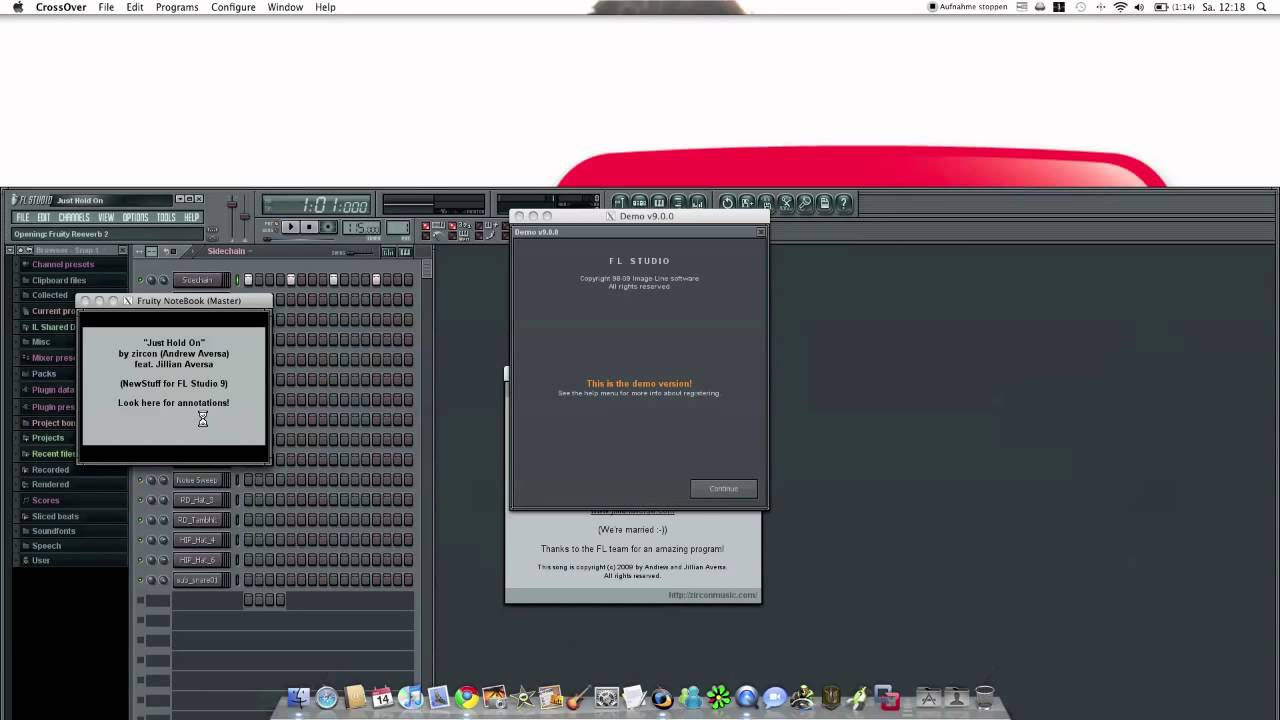Toggle mute LED on sub_snare01 channel
1280x720 pixels.
pos(140,580)
